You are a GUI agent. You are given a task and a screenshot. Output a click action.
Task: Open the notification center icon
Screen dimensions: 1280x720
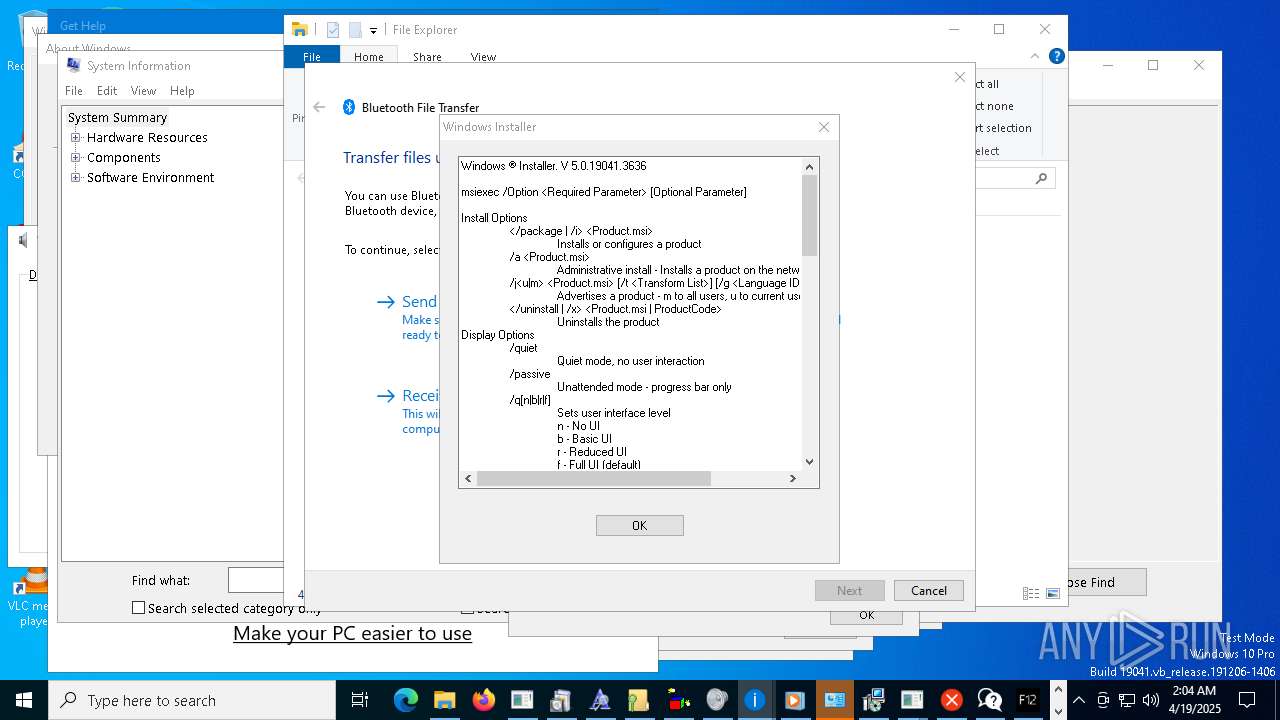1246,700
